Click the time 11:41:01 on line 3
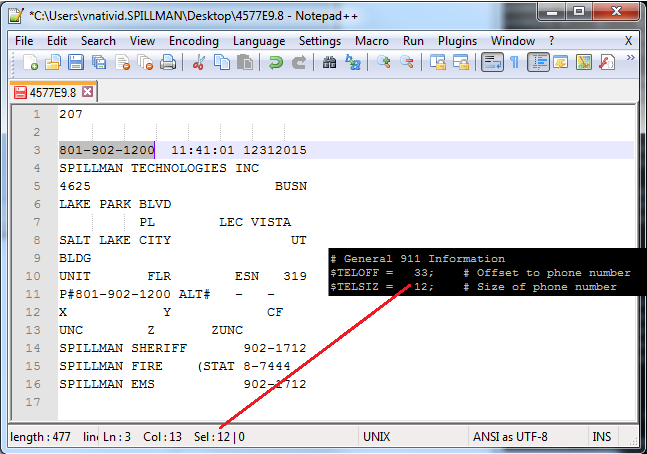 point(203,150)
